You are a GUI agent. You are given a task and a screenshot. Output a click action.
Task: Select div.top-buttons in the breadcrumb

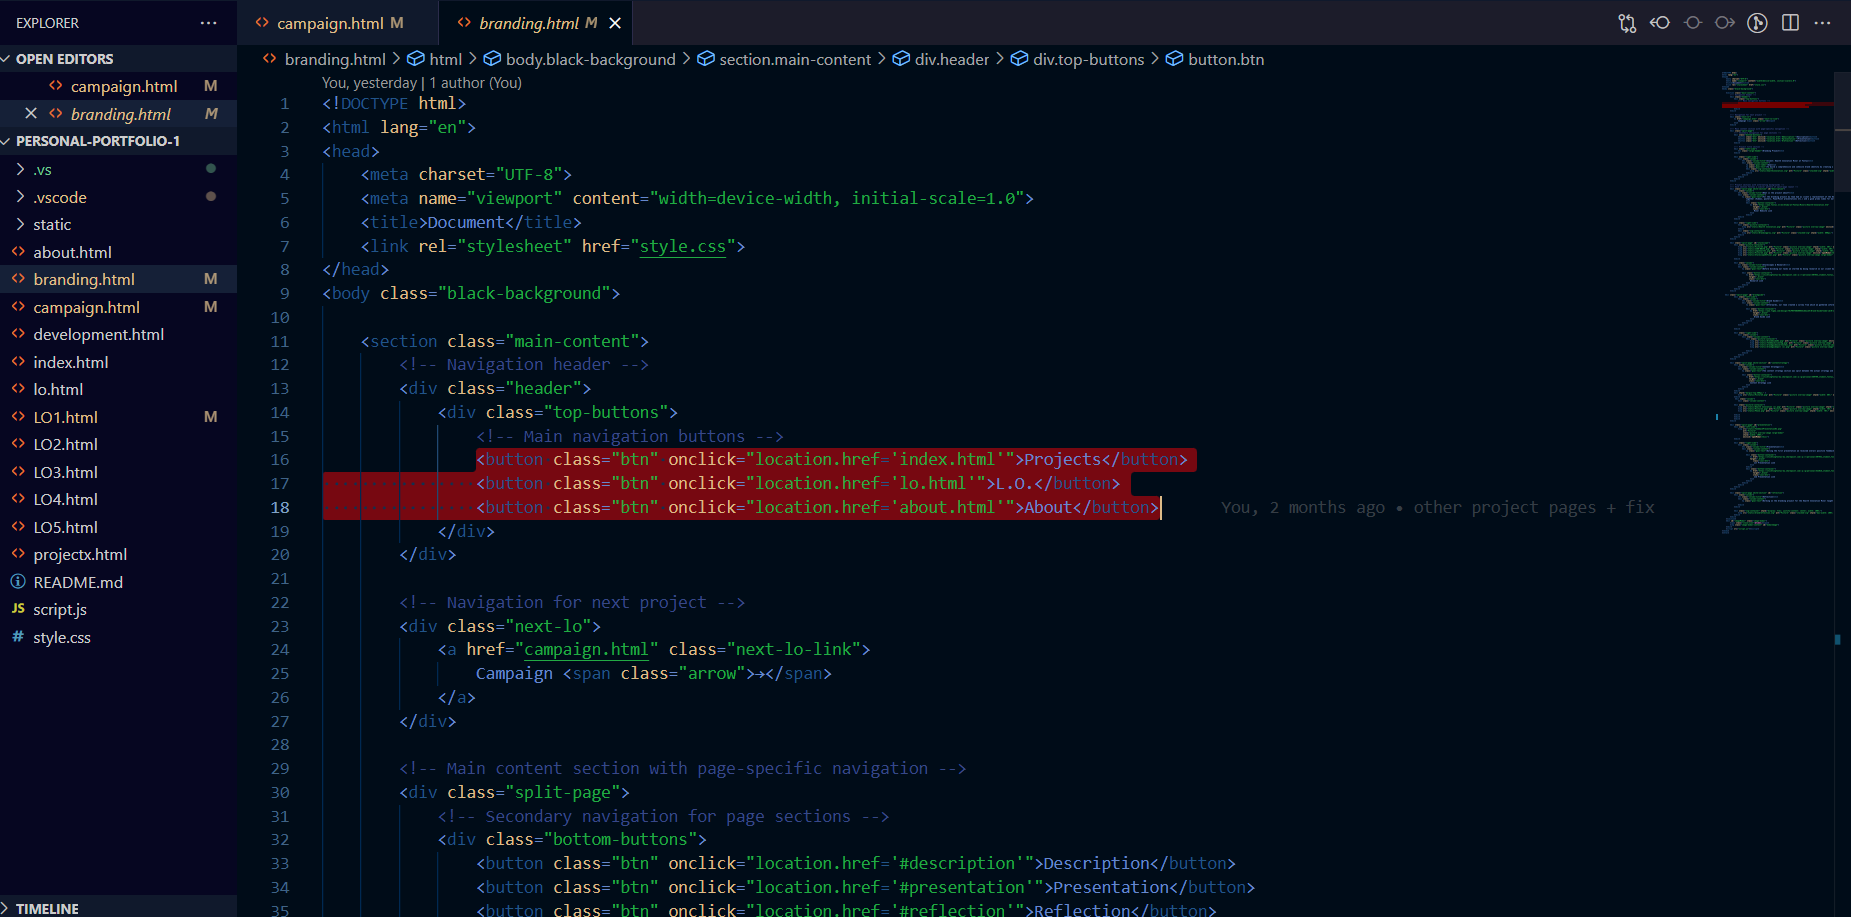[x=1088, y=59]
